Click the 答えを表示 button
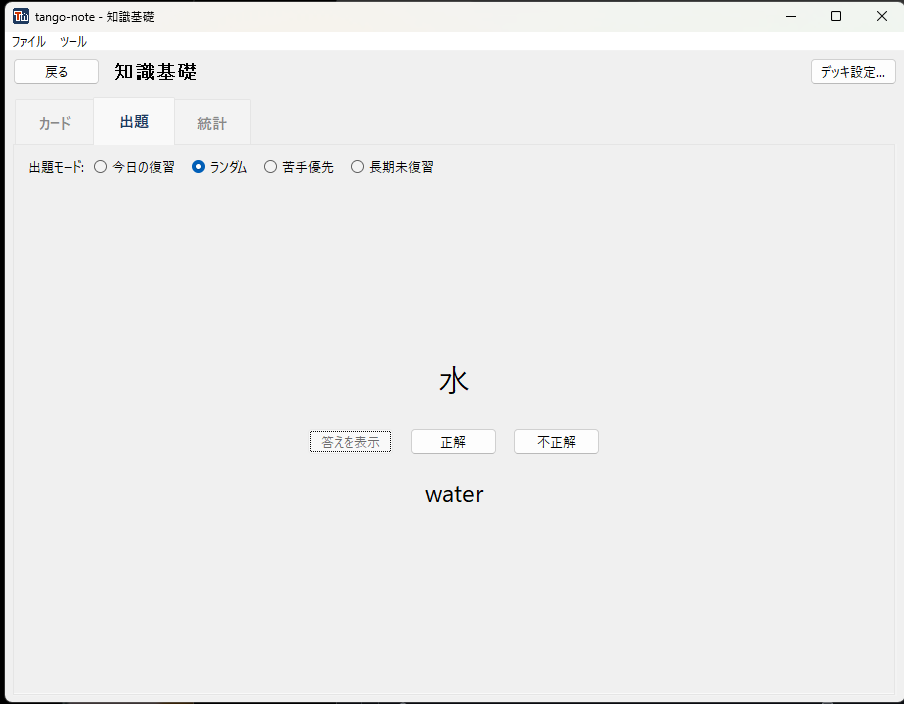The height and width of the screenshot is (704, 904). pyautogui.click(x=351, y=442)
